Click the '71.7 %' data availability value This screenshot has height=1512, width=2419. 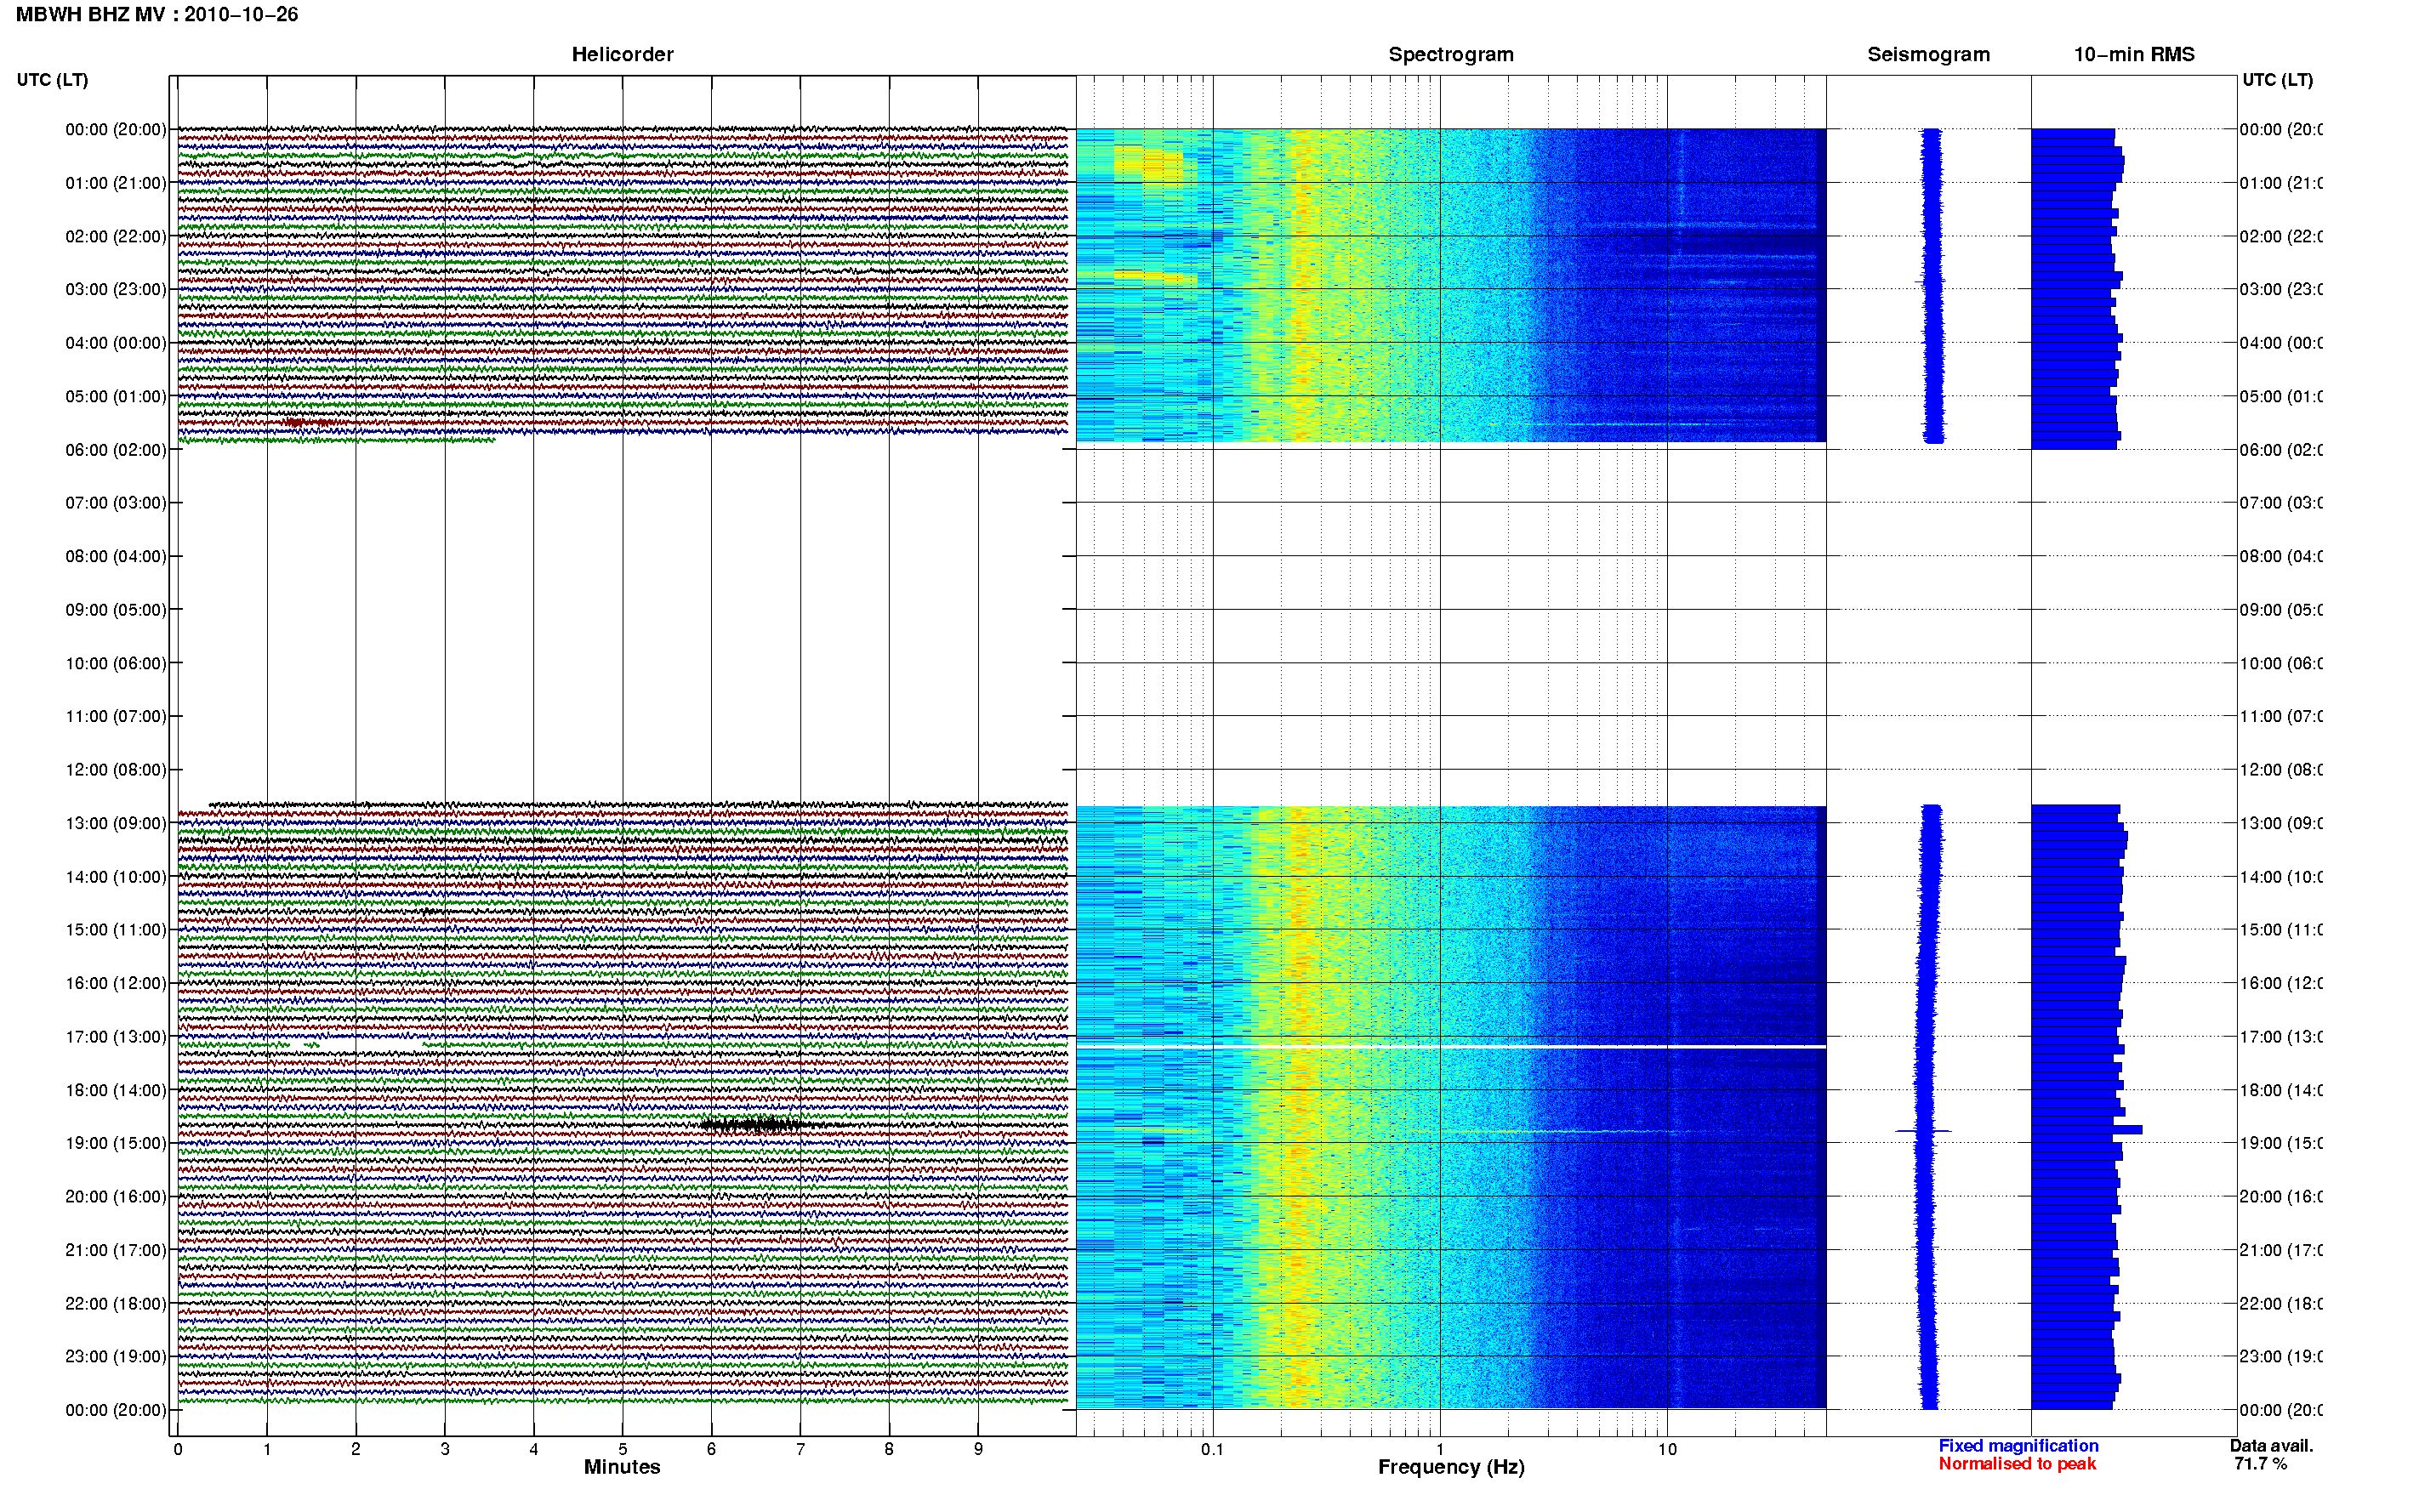pyautogui.click(x=2260, y=1463)
